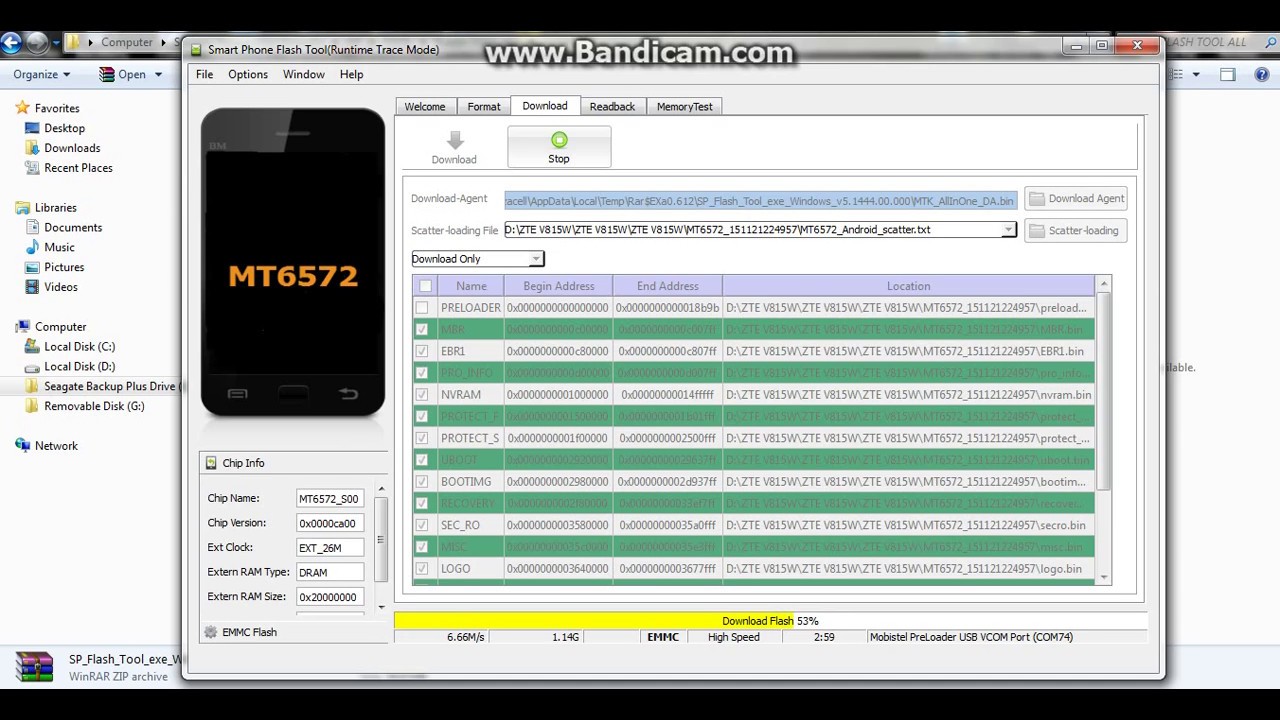The height and width of the screenshot is (720, 1280).
Task: Uncheck the BOOTIMG partition checkbox
Action: coord(422,482)
